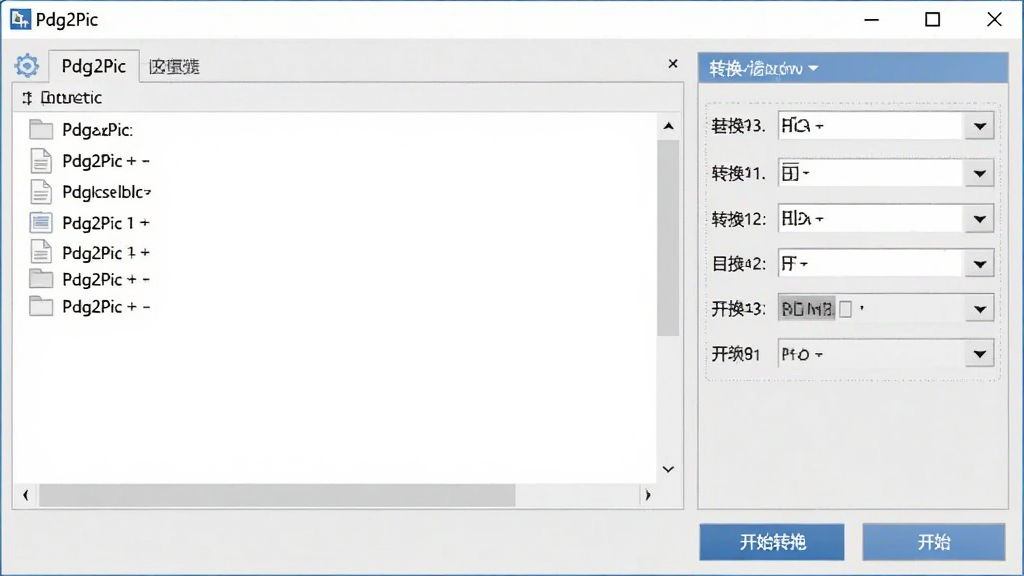1024x576 pixels.
Task: Switch to the Pdg2Pic tab
Action: (x=93, y=66)
